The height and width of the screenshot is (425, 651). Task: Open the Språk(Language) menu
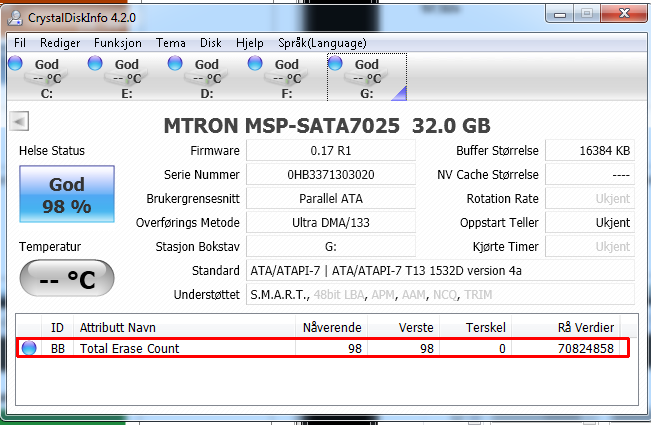pyautogui.click(x=322, y=43)
